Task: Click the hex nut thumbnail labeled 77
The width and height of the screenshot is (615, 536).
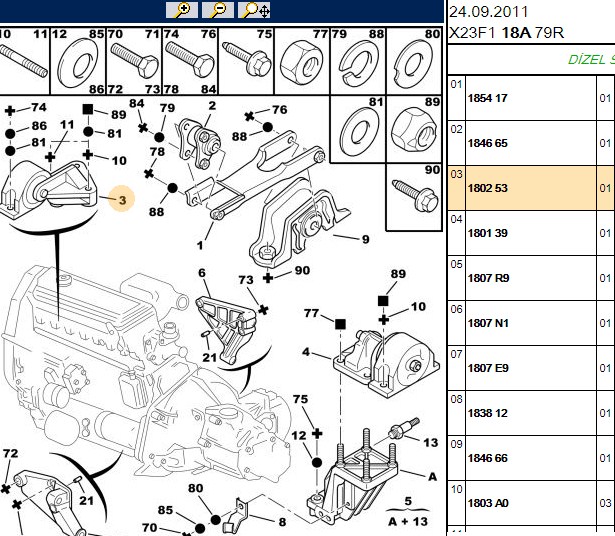Action: (302, 61)
